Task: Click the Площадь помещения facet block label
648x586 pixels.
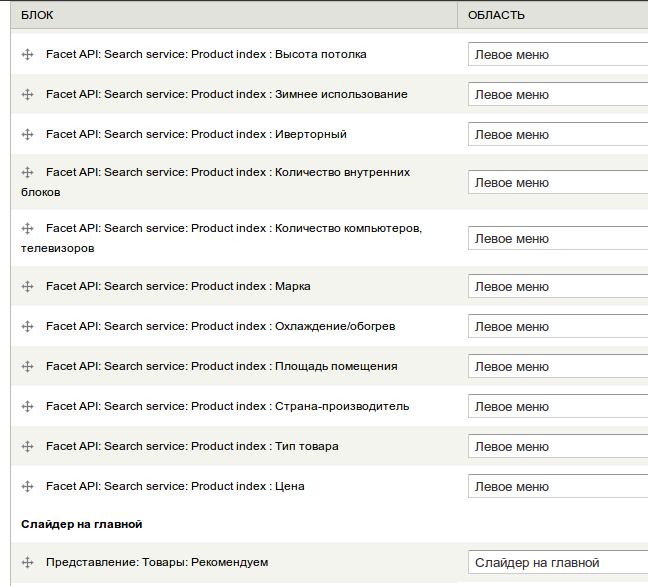Action: [x=222, y=367]
